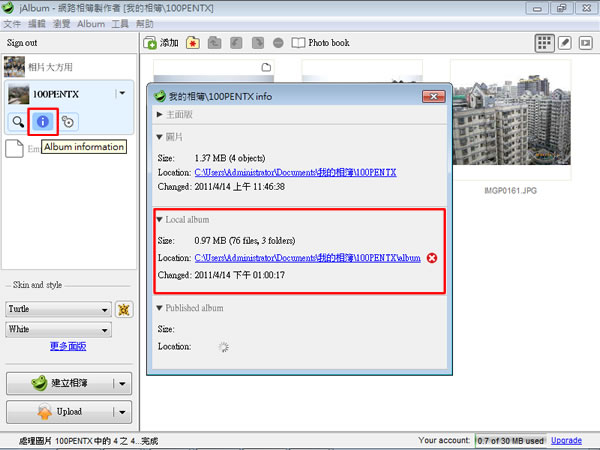Click the new folder star icon
Image resolution: width=600 pixels, height=450 pixels.
193,43
